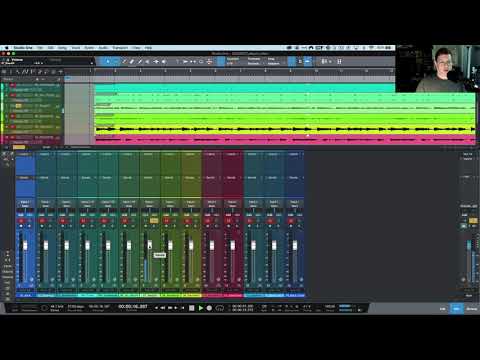The image size is (480, 360).
Task: Open the track list icon above tracks
Action: point(4,72)
